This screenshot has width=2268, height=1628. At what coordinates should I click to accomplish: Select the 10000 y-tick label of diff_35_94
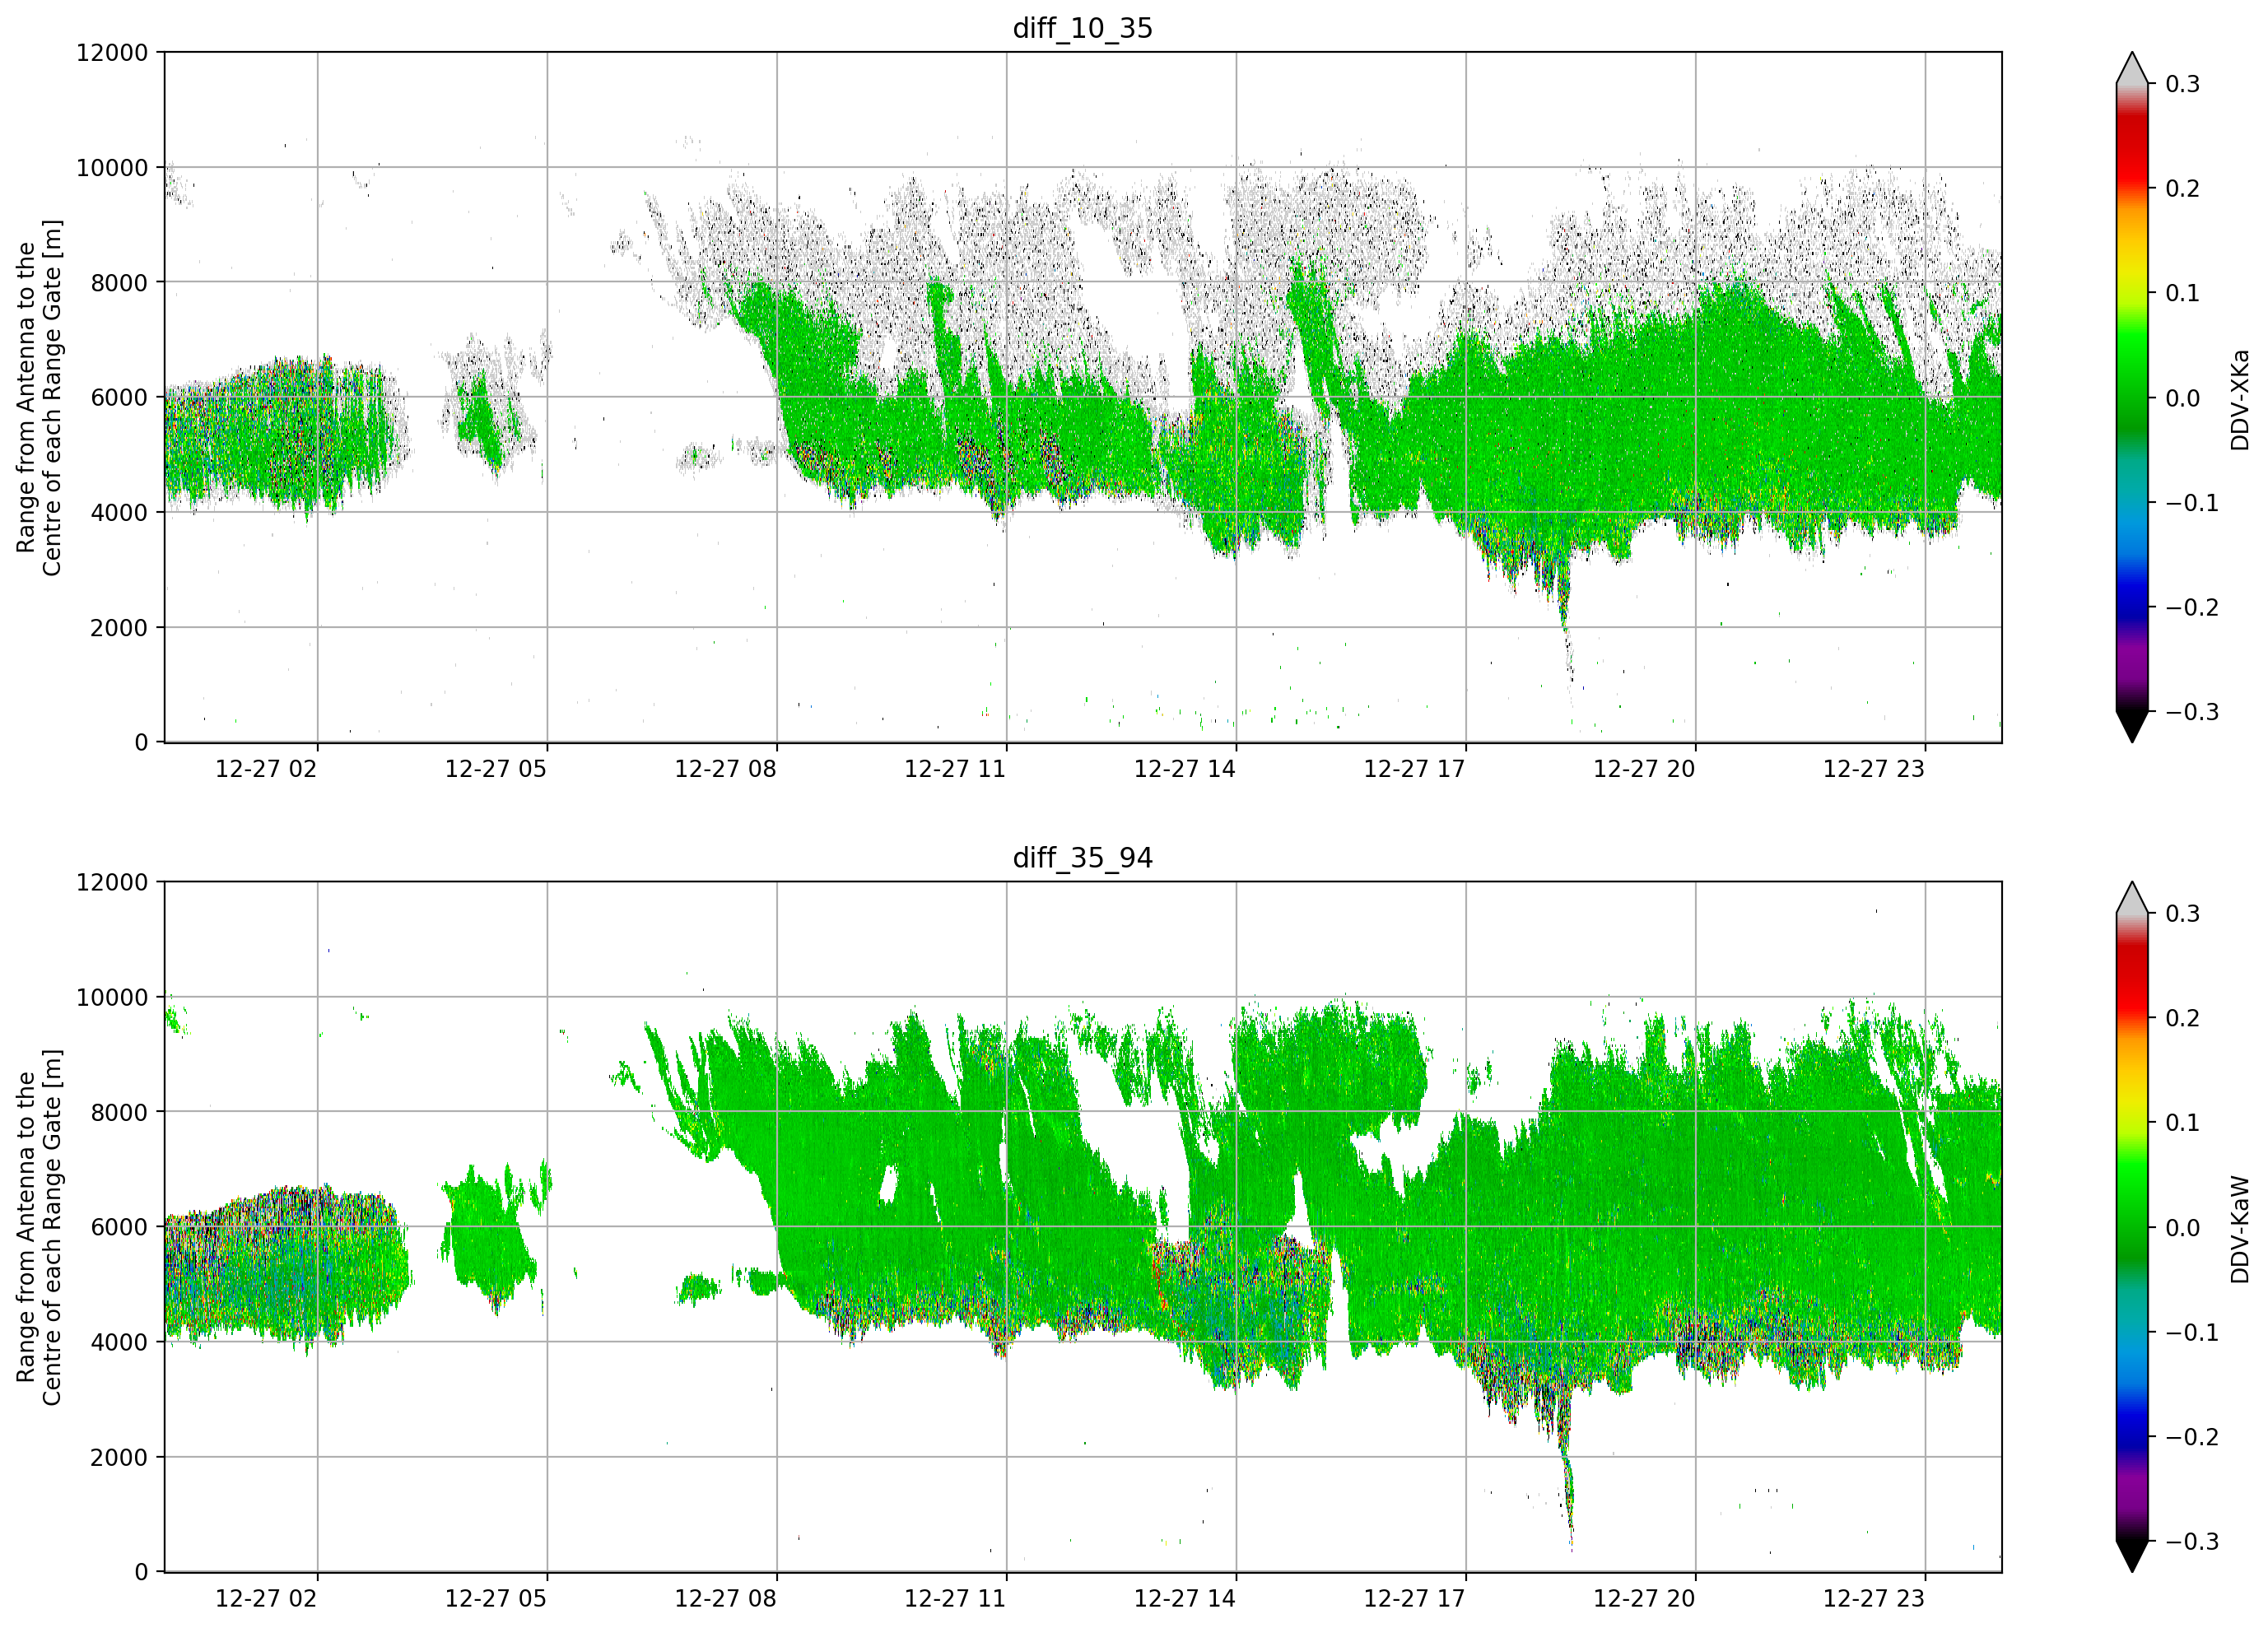click(x=112, y=998)
